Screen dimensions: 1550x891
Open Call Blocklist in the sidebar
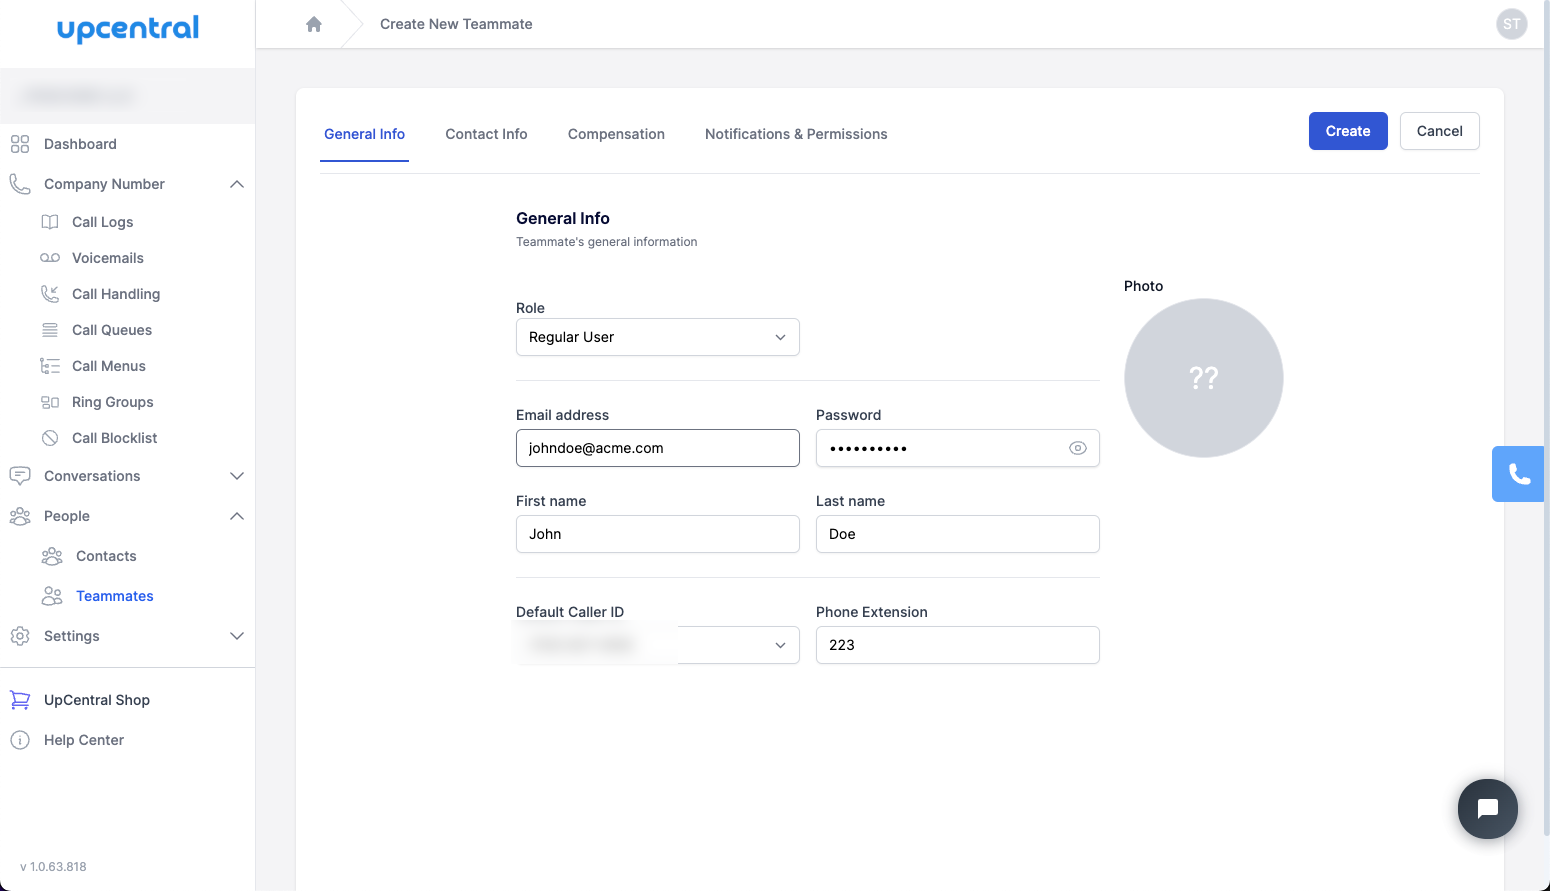pyautogui.click(x=114, y=438)
